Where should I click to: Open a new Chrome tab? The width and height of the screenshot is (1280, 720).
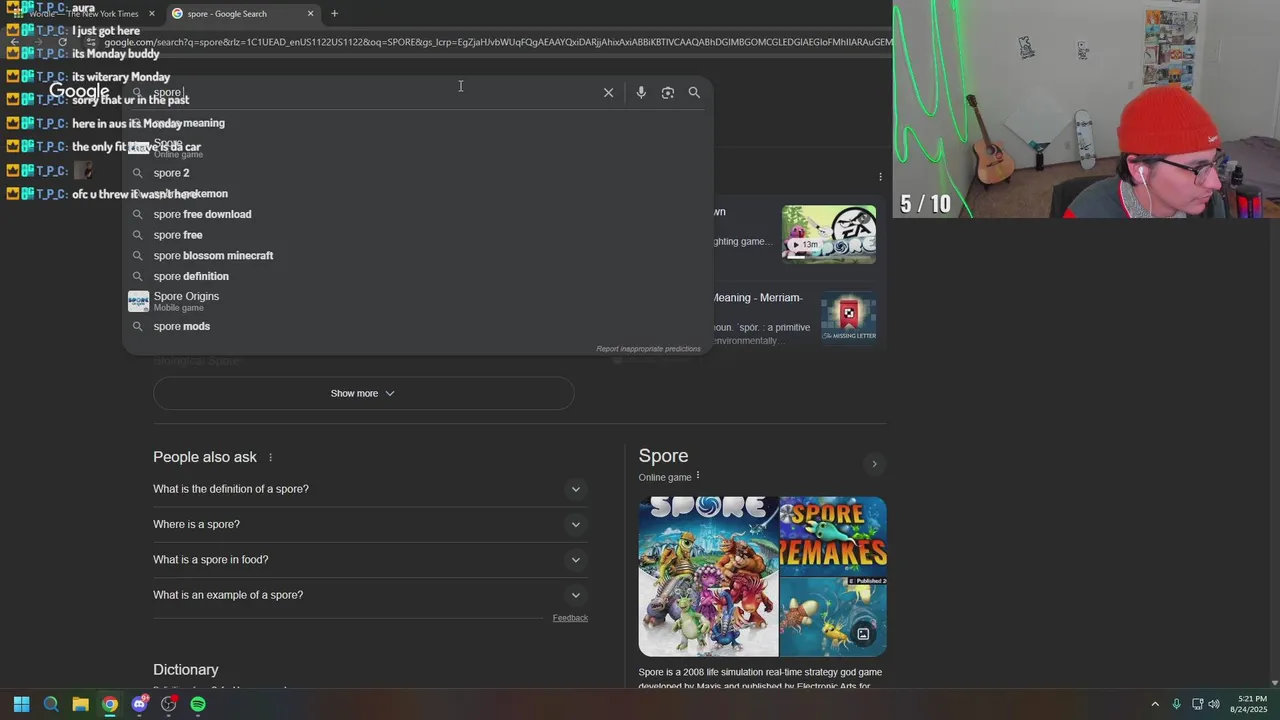tap(334, 13)
